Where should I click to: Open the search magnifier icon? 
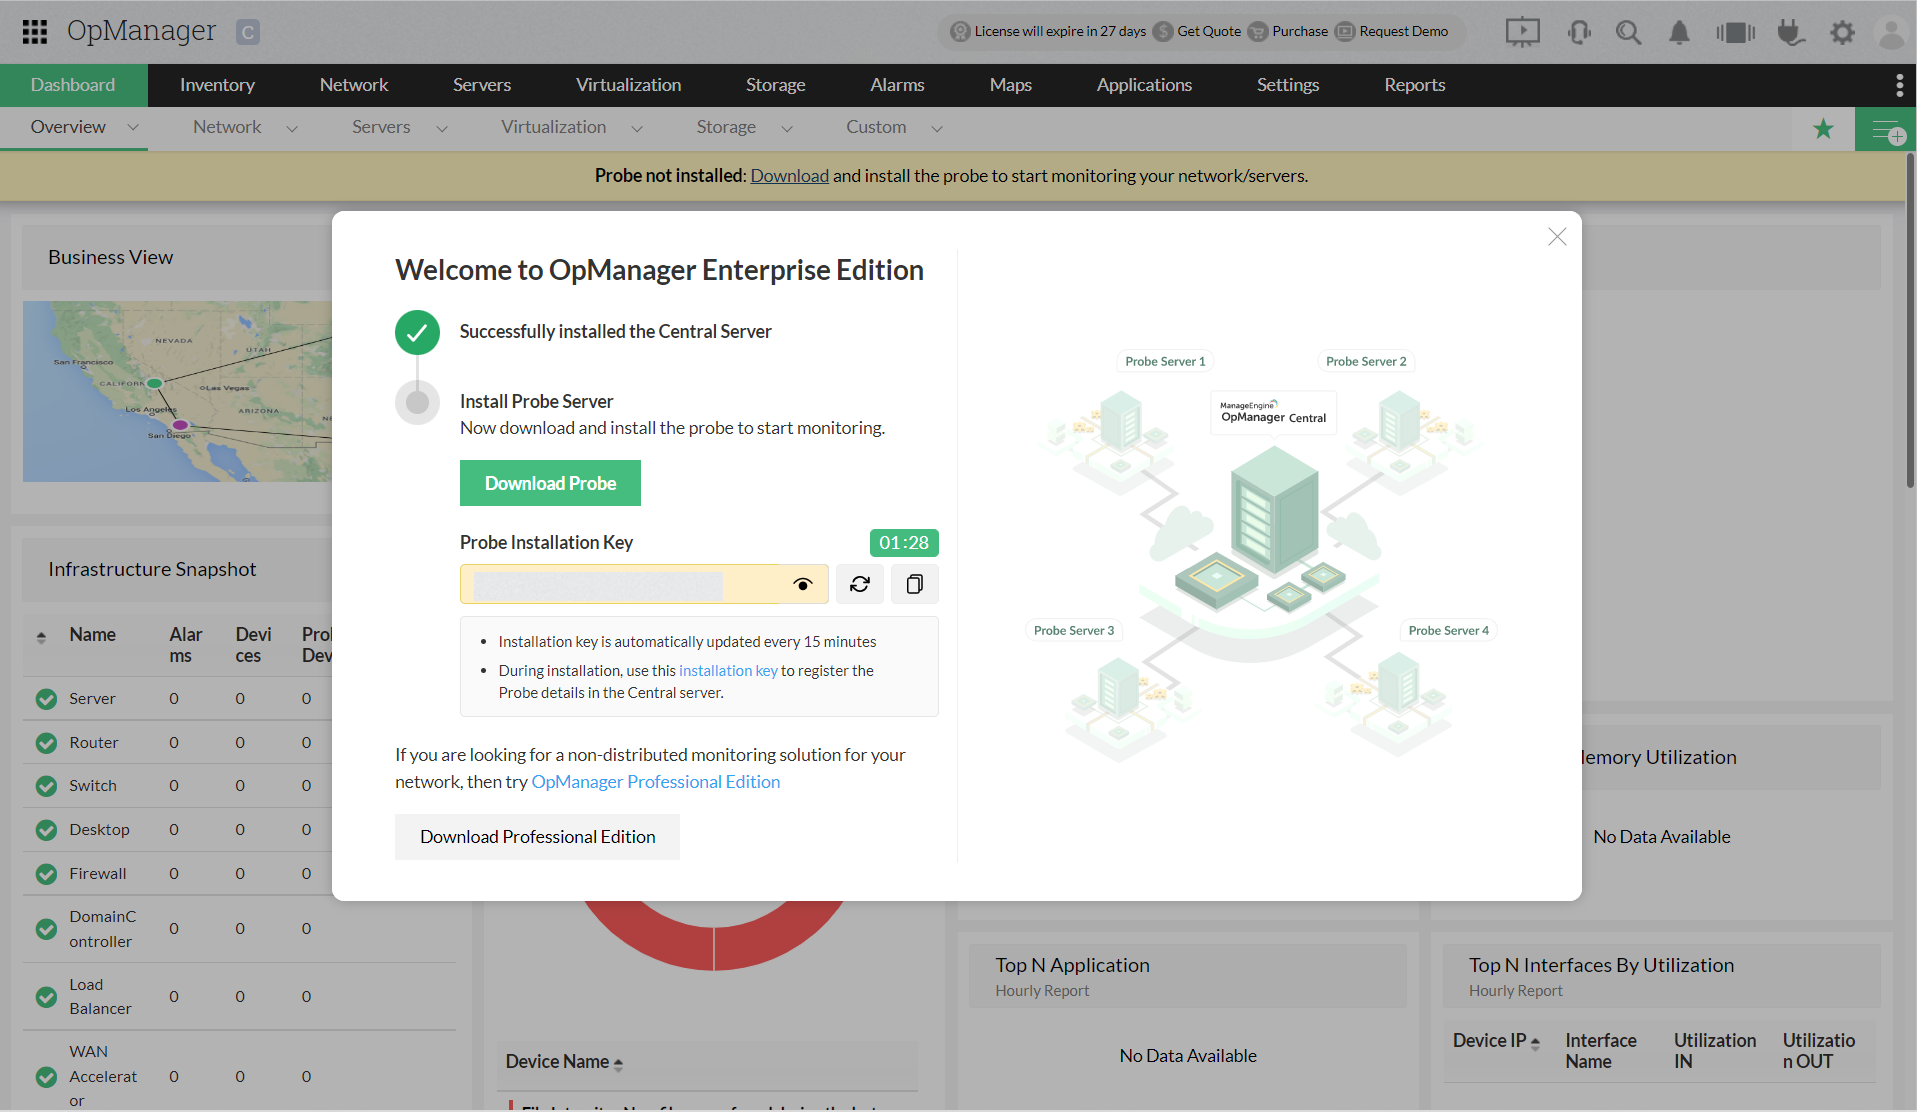coord(1628,32)
